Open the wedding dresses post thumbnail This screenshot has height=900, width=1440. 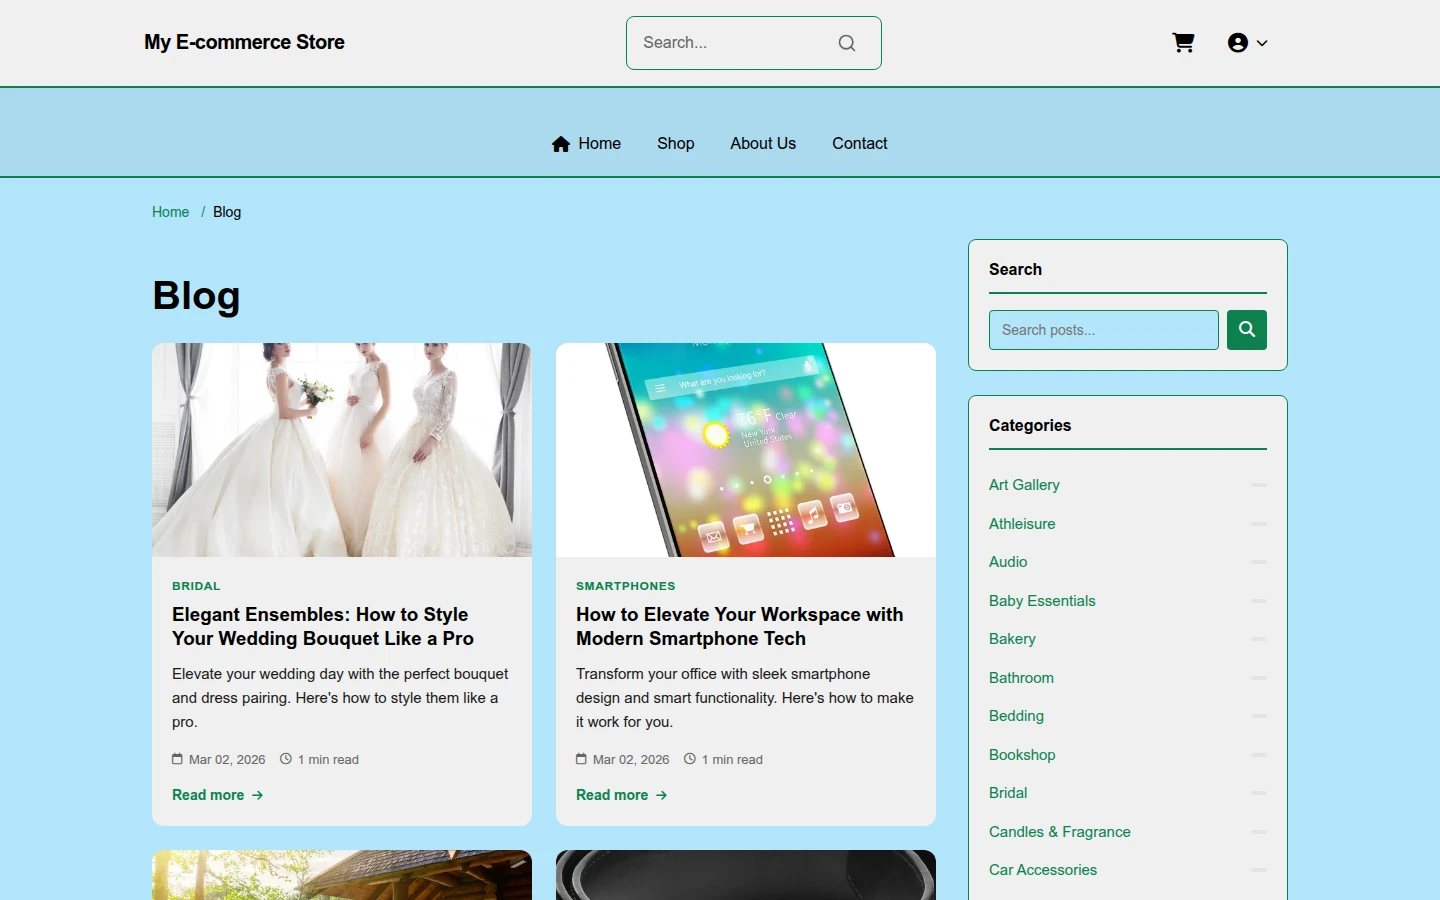(342, 450)
